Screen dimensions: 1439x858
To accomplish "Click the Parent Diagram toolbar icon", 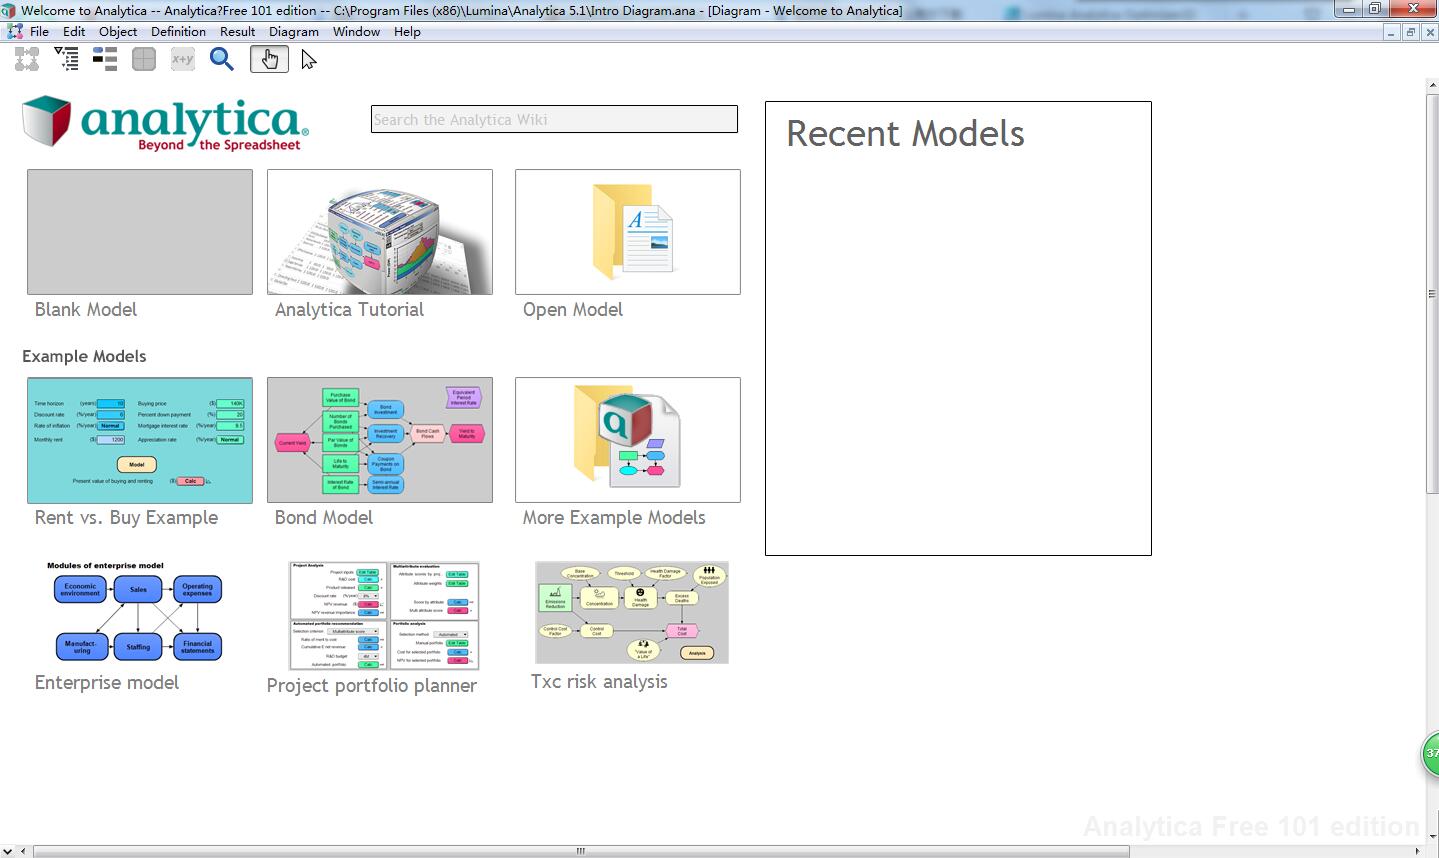I will click(x=27, y=60).
